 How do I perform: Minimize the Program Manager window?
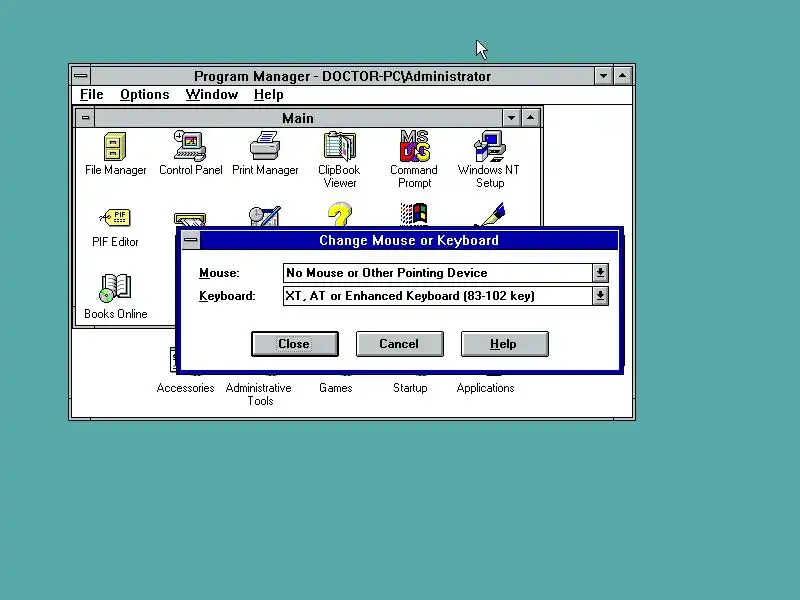pyautogui.click(x=603, y=76)
